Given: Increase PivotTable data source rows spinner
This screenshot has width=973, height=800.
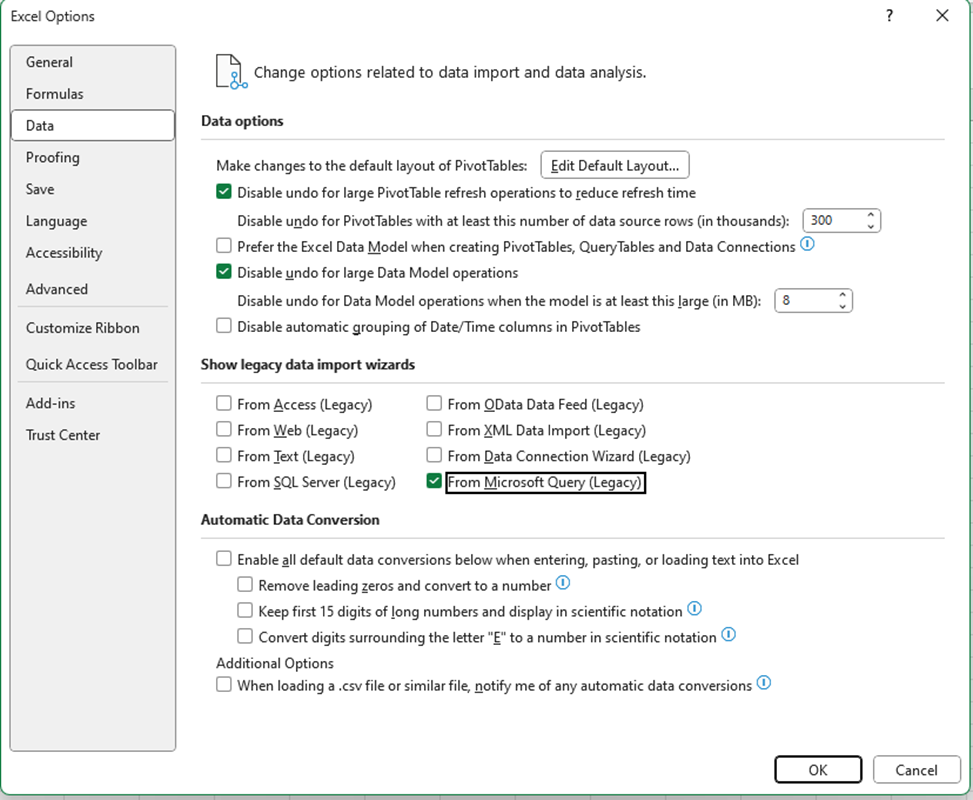Looking at the screenshot, I should (x=871, y=215).
